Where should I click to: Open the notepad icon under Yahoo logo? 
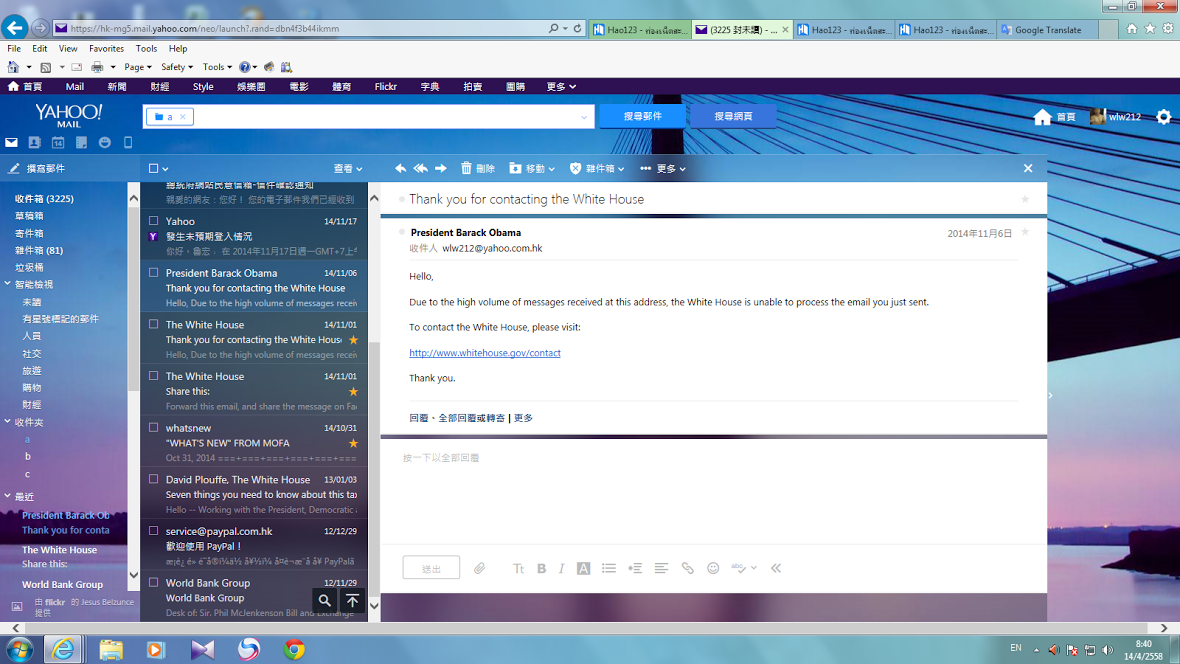pyautogui.click(x=81, y=142)
